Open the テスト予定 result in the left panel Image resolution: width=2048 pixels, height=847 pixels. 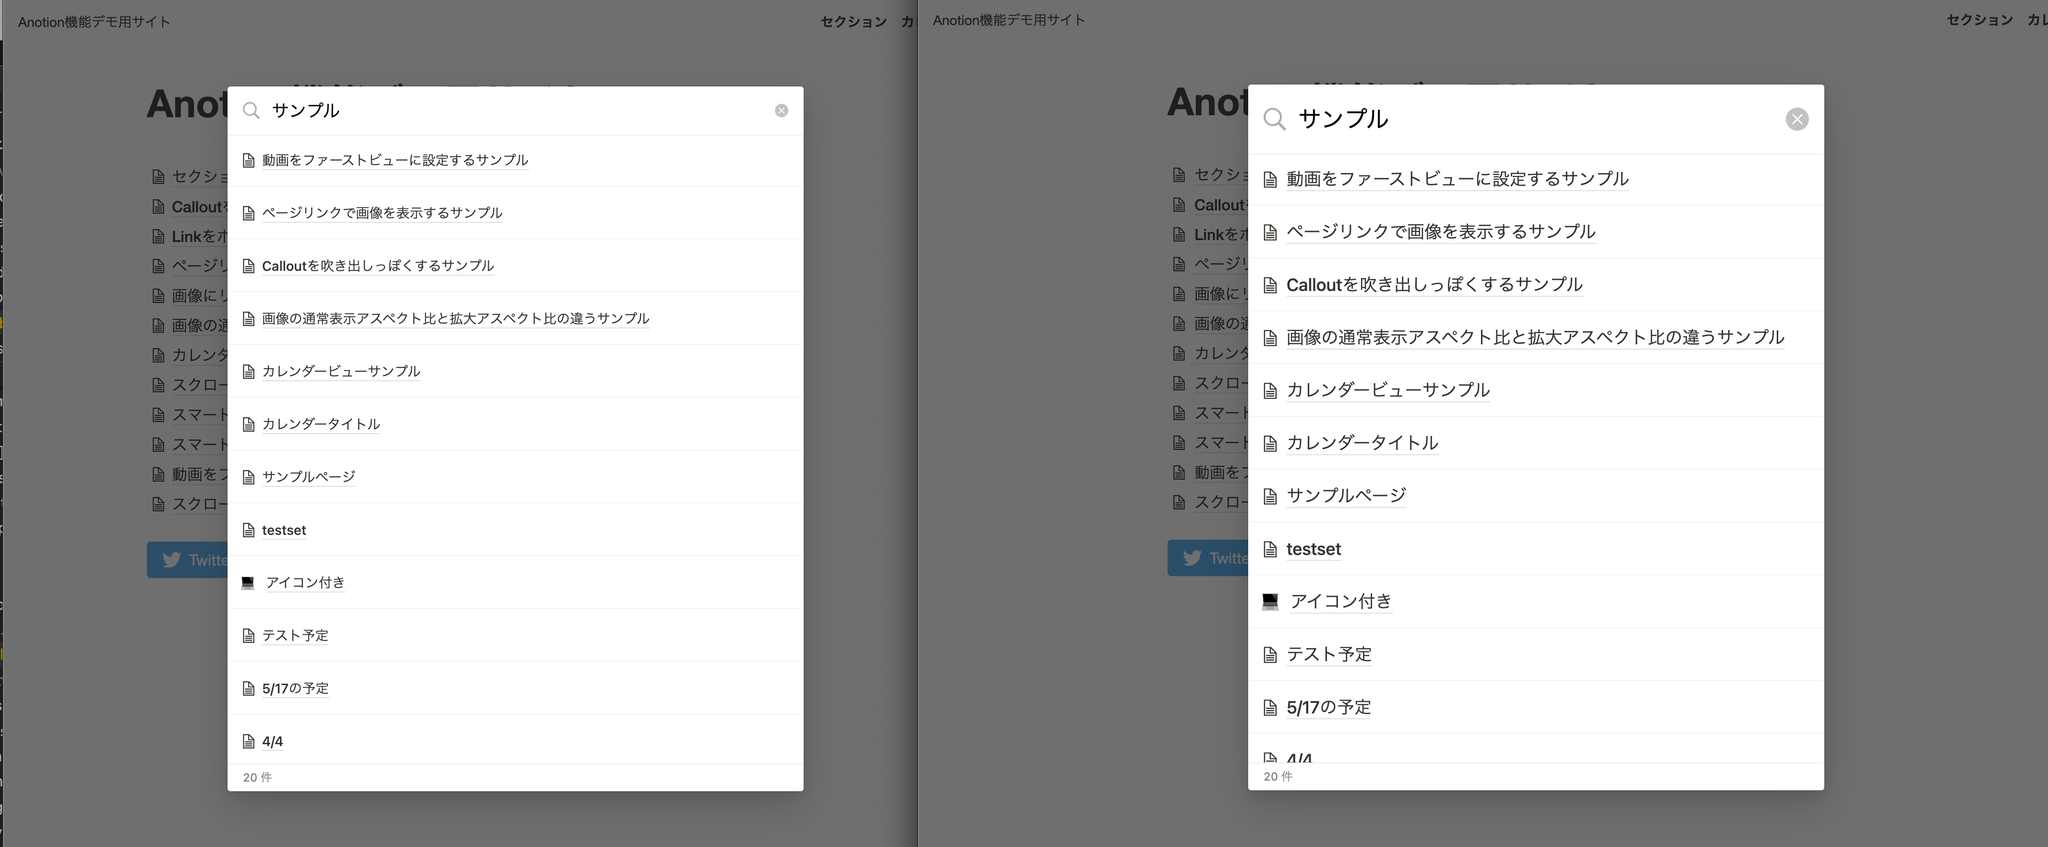pos(295,636)
